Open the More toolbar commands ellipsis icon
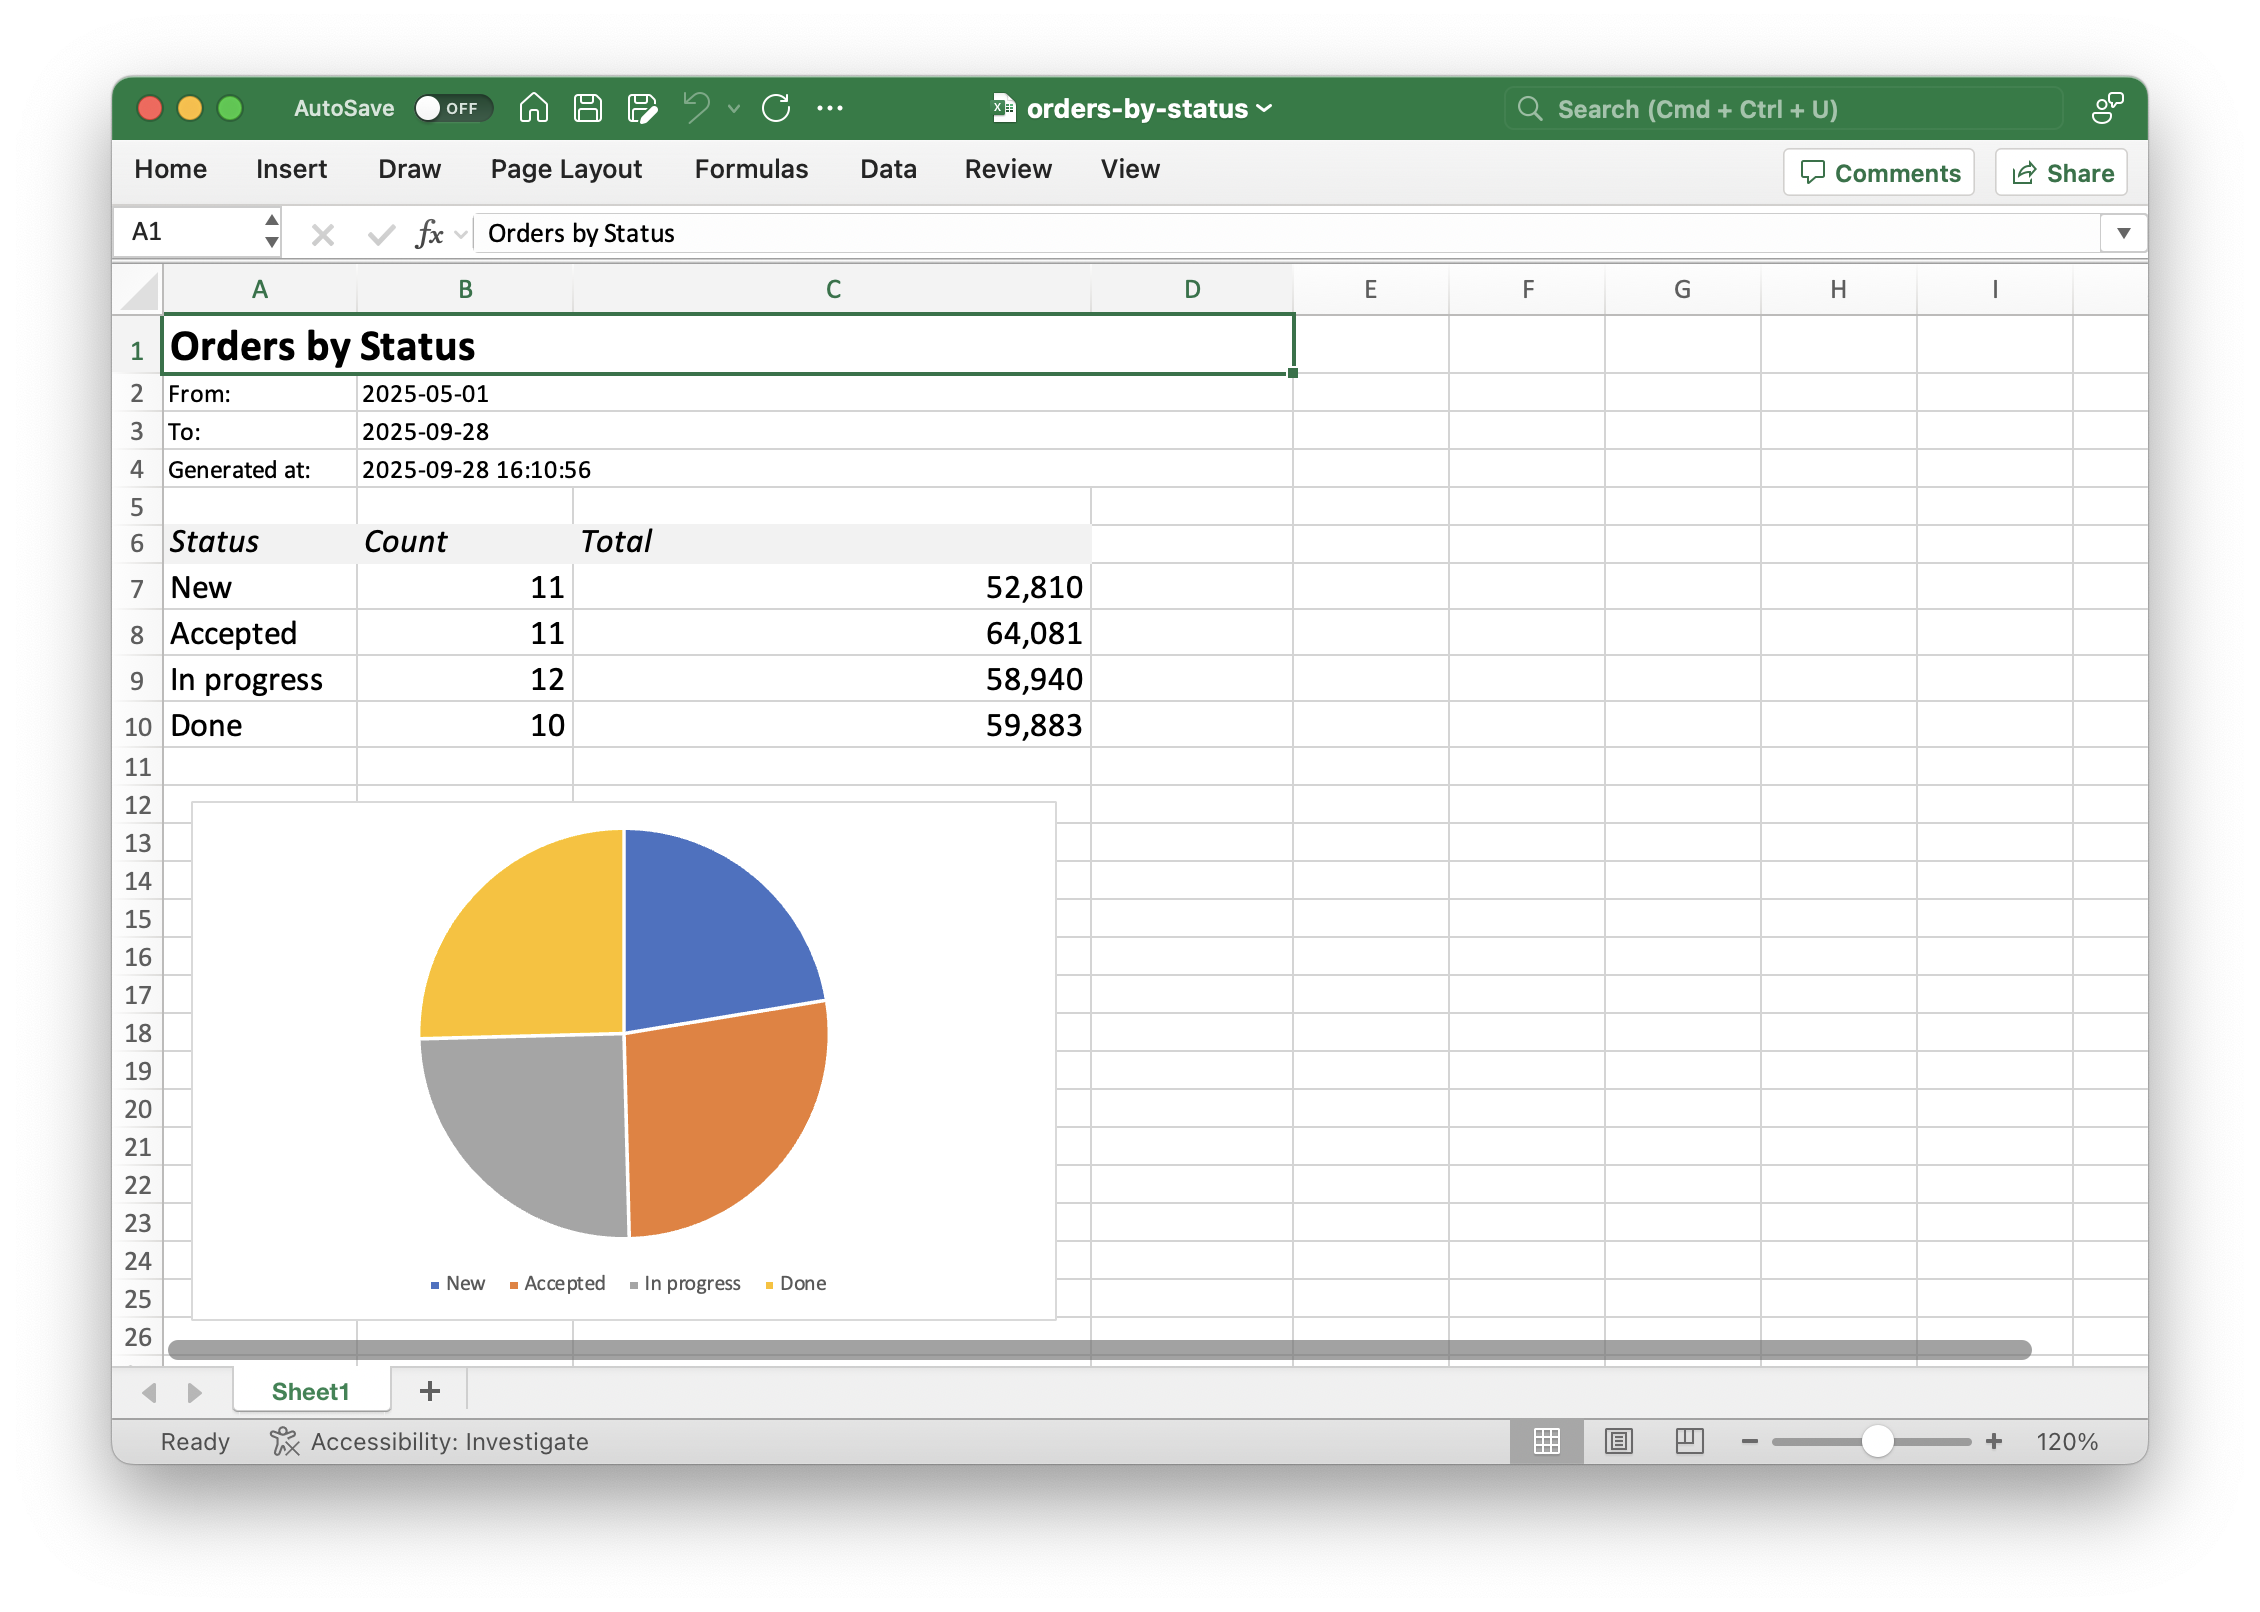Viewport: 2260px width, 1612px height. 831,108
